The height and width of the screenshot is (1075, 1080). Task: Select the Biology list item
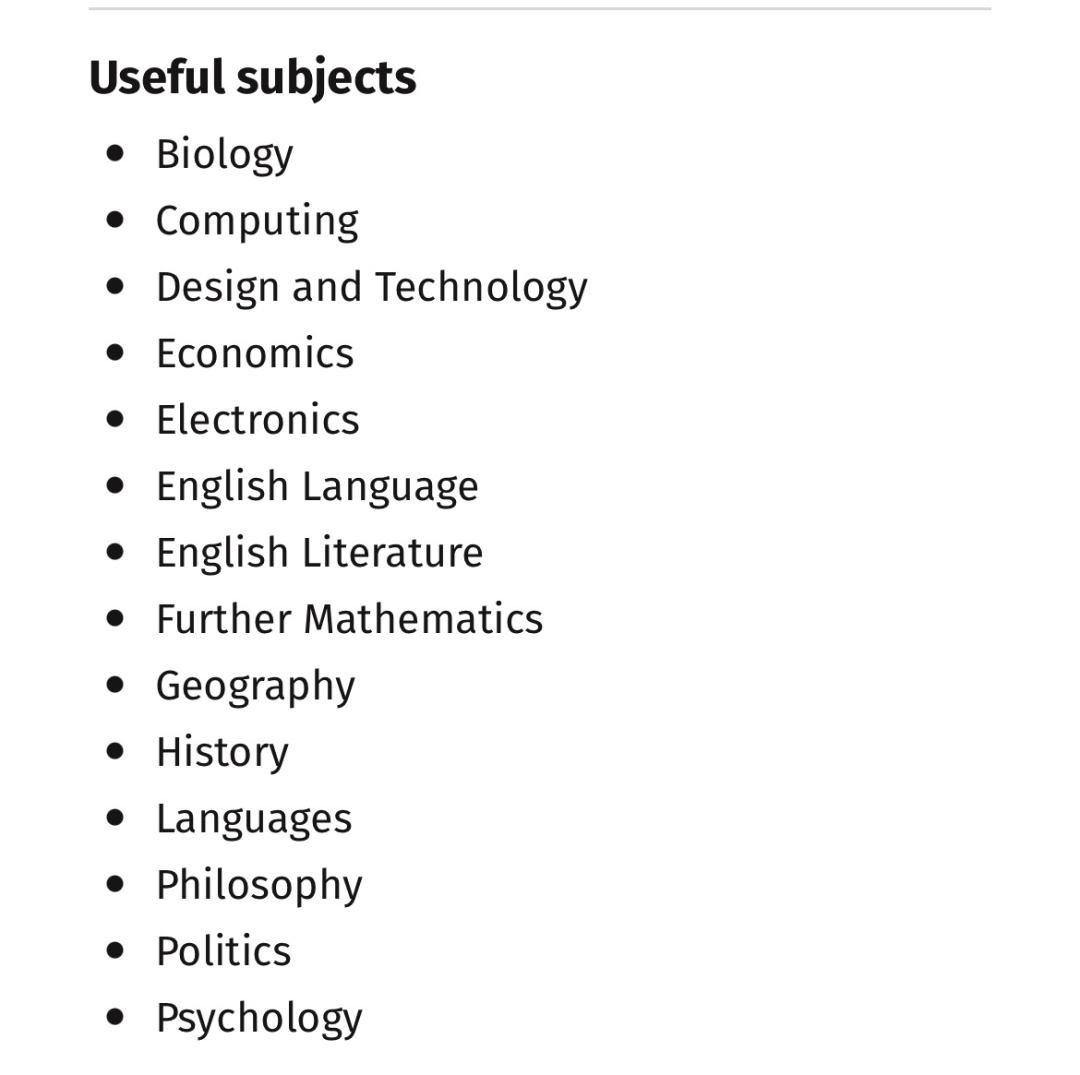225,155
